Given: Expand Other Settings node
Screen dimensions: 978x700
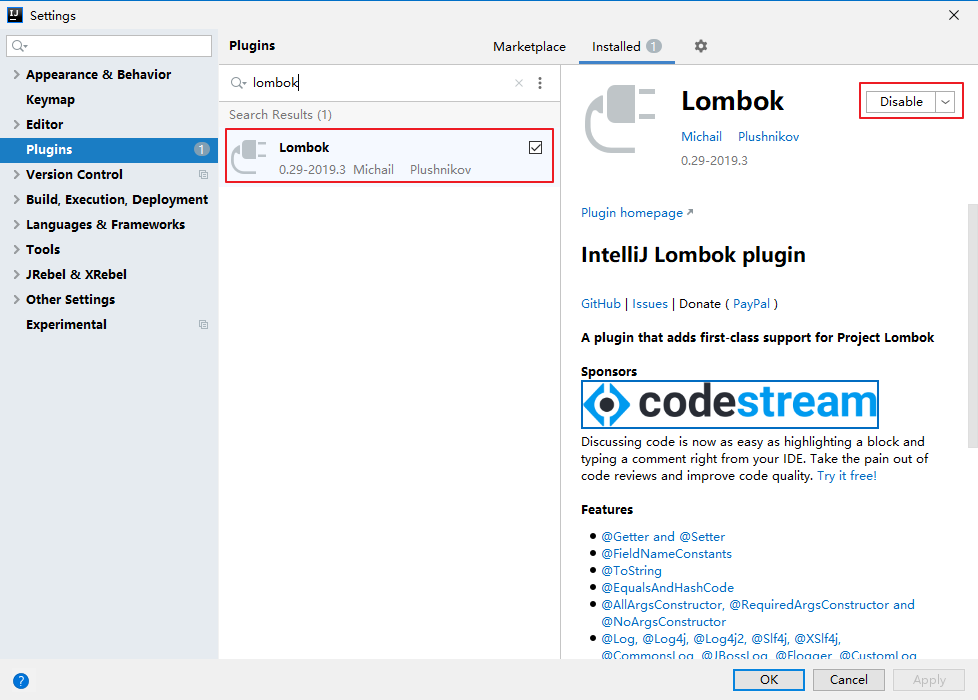Looking at the screenshot, I should (16, 299).
